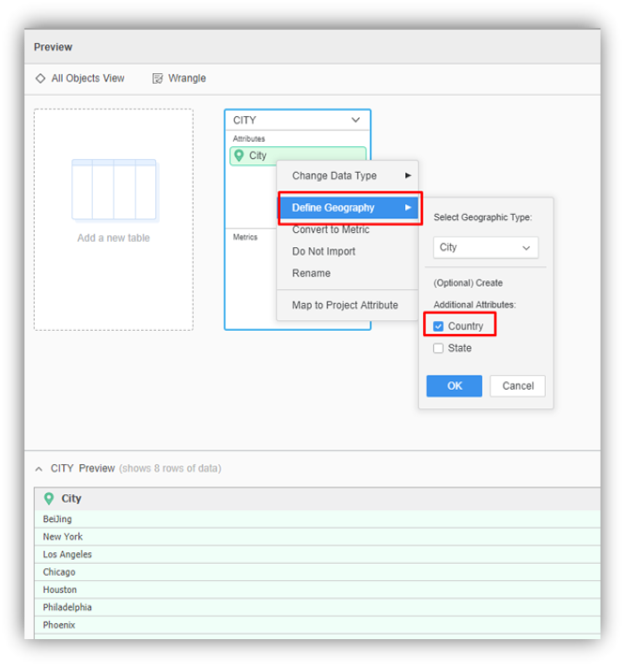This screenshot has width=624, height=666.
Task: Check the State checkbox
Action: tap(438, 348)
